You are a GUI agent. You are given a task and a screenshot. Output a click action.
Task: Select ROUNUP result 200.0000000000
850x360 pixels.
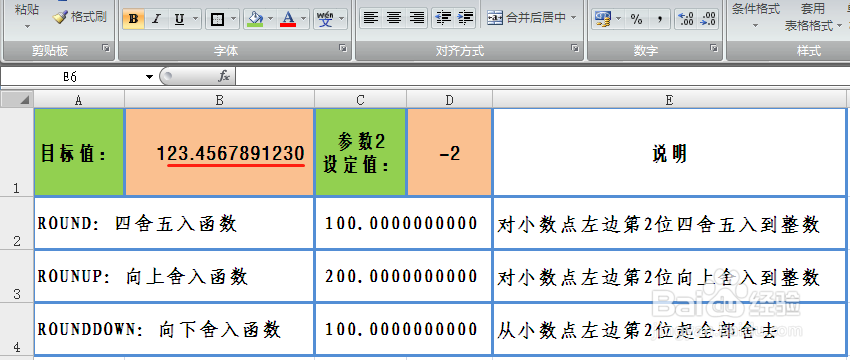403,276
